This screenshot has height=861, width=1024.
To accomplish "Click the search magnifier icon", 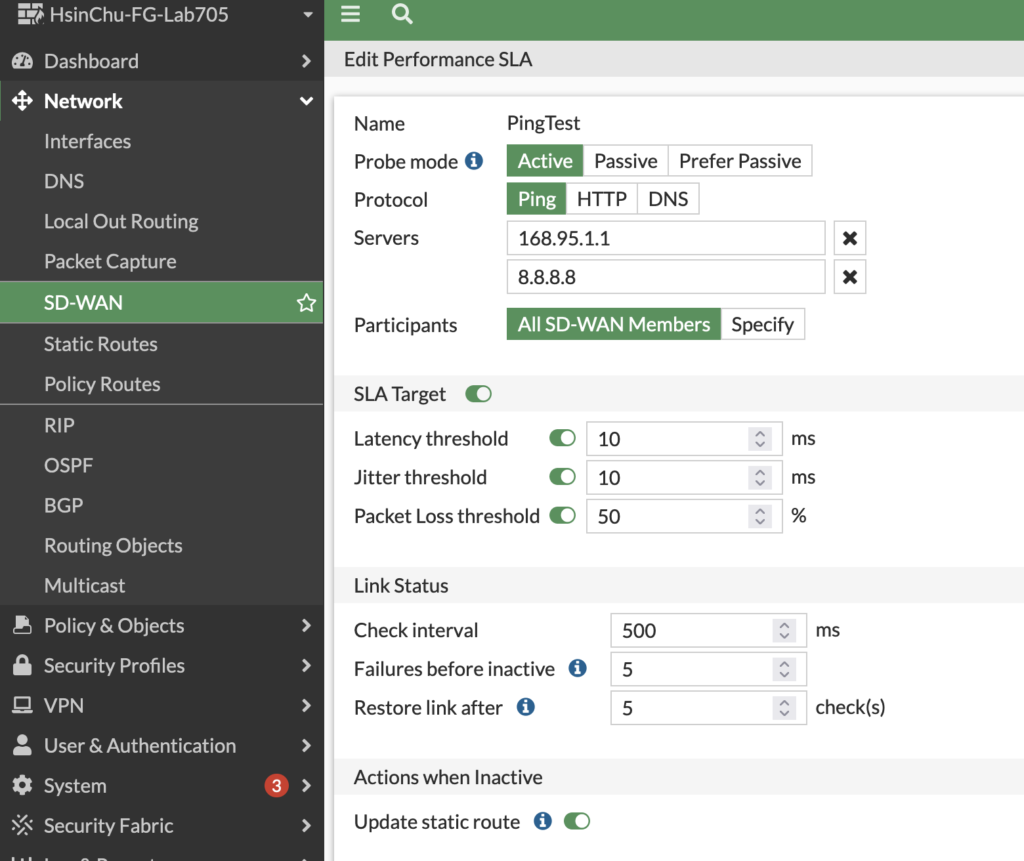I will coord(402,14).
